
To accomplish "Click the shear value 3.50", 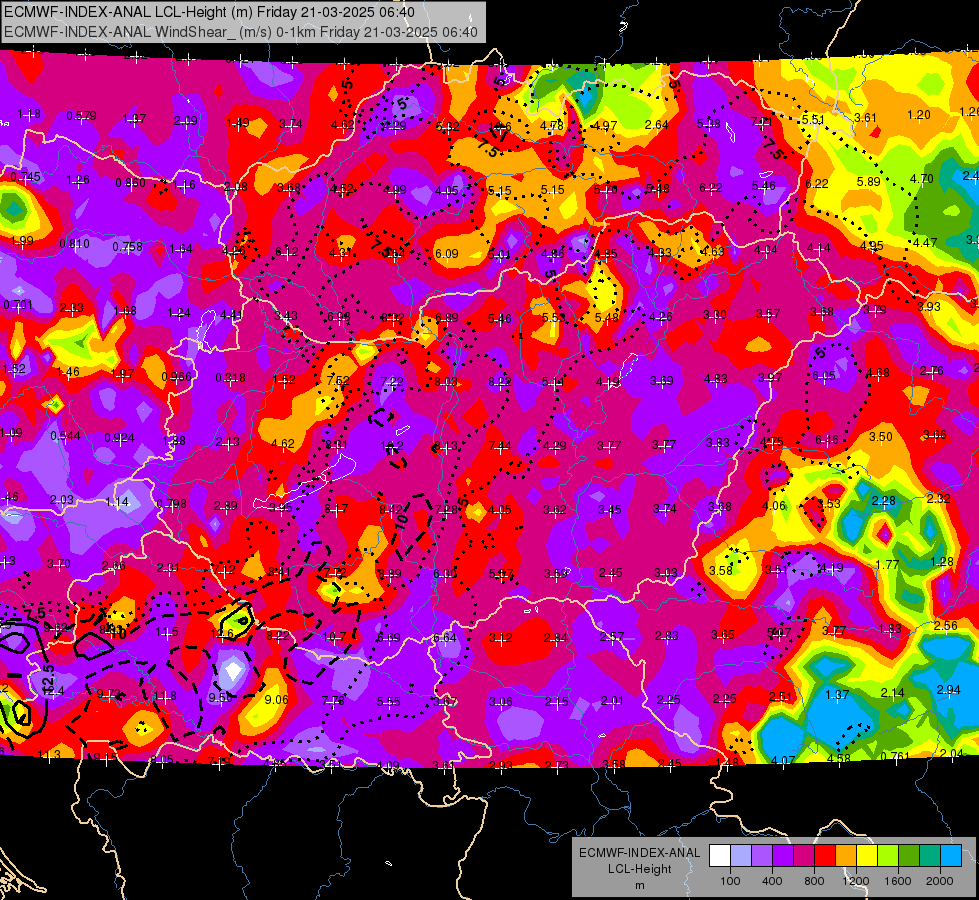I will click(880, 437).
